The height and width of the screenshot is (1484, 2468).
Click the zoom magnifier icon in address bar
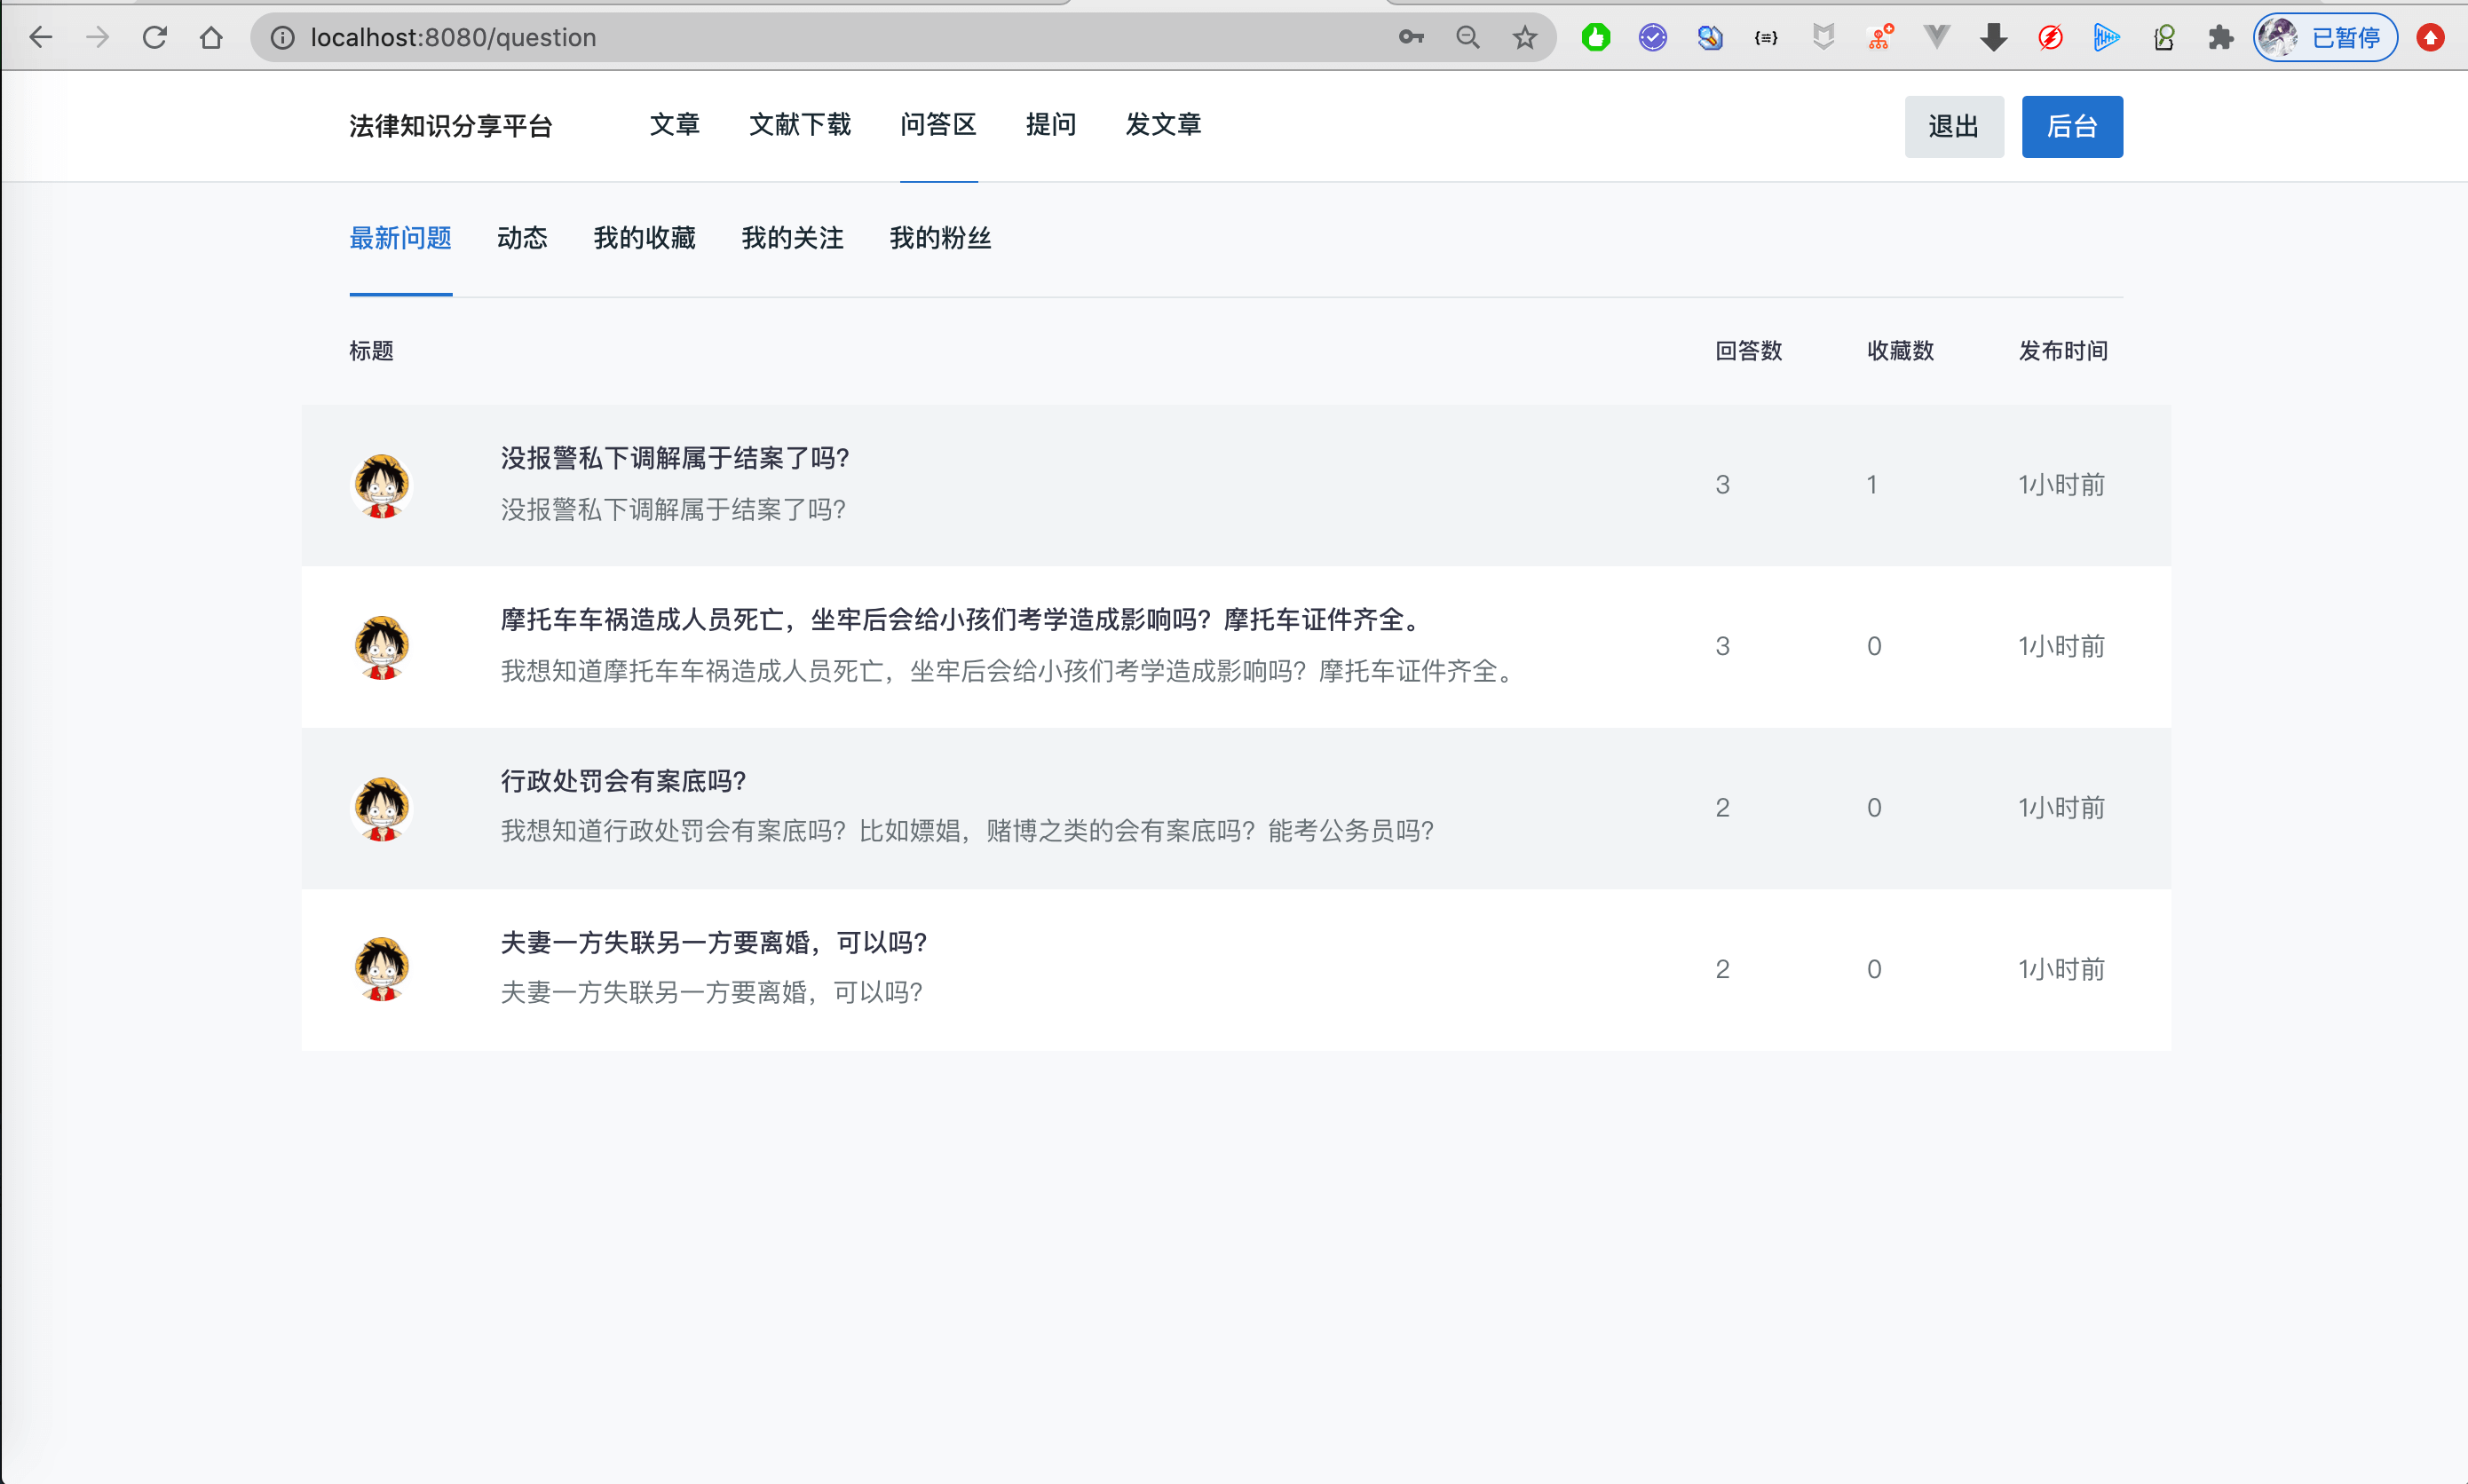(1467, 38)
